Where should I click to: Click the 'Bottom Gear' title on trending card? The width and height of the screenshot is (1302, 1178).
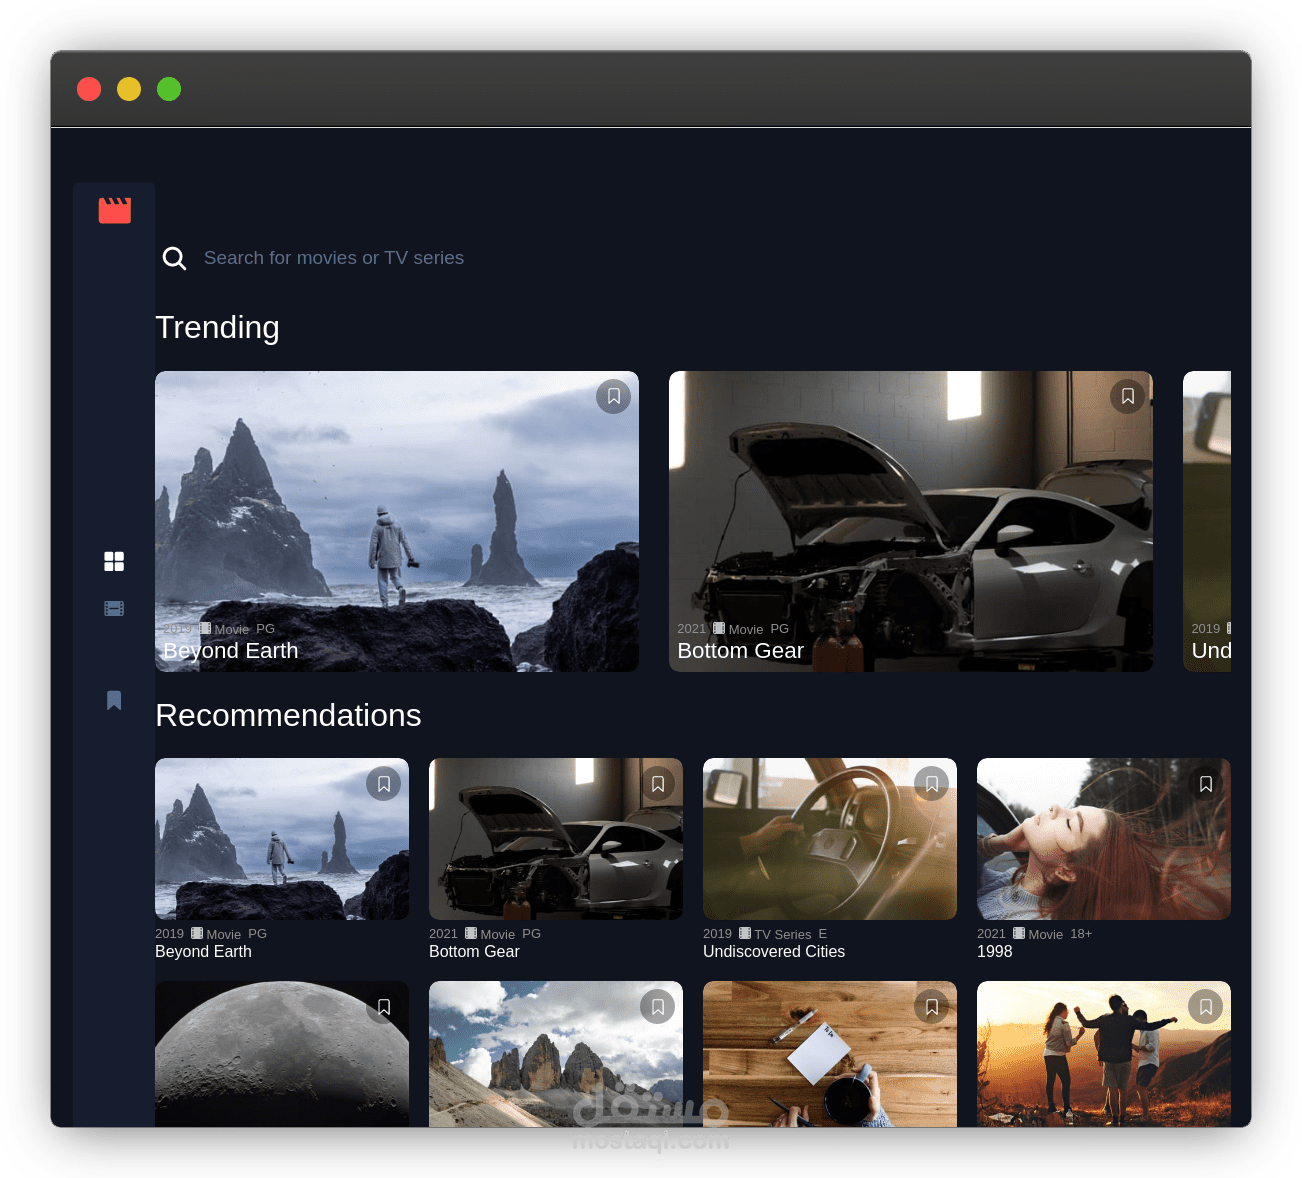[x=740, y=651]
